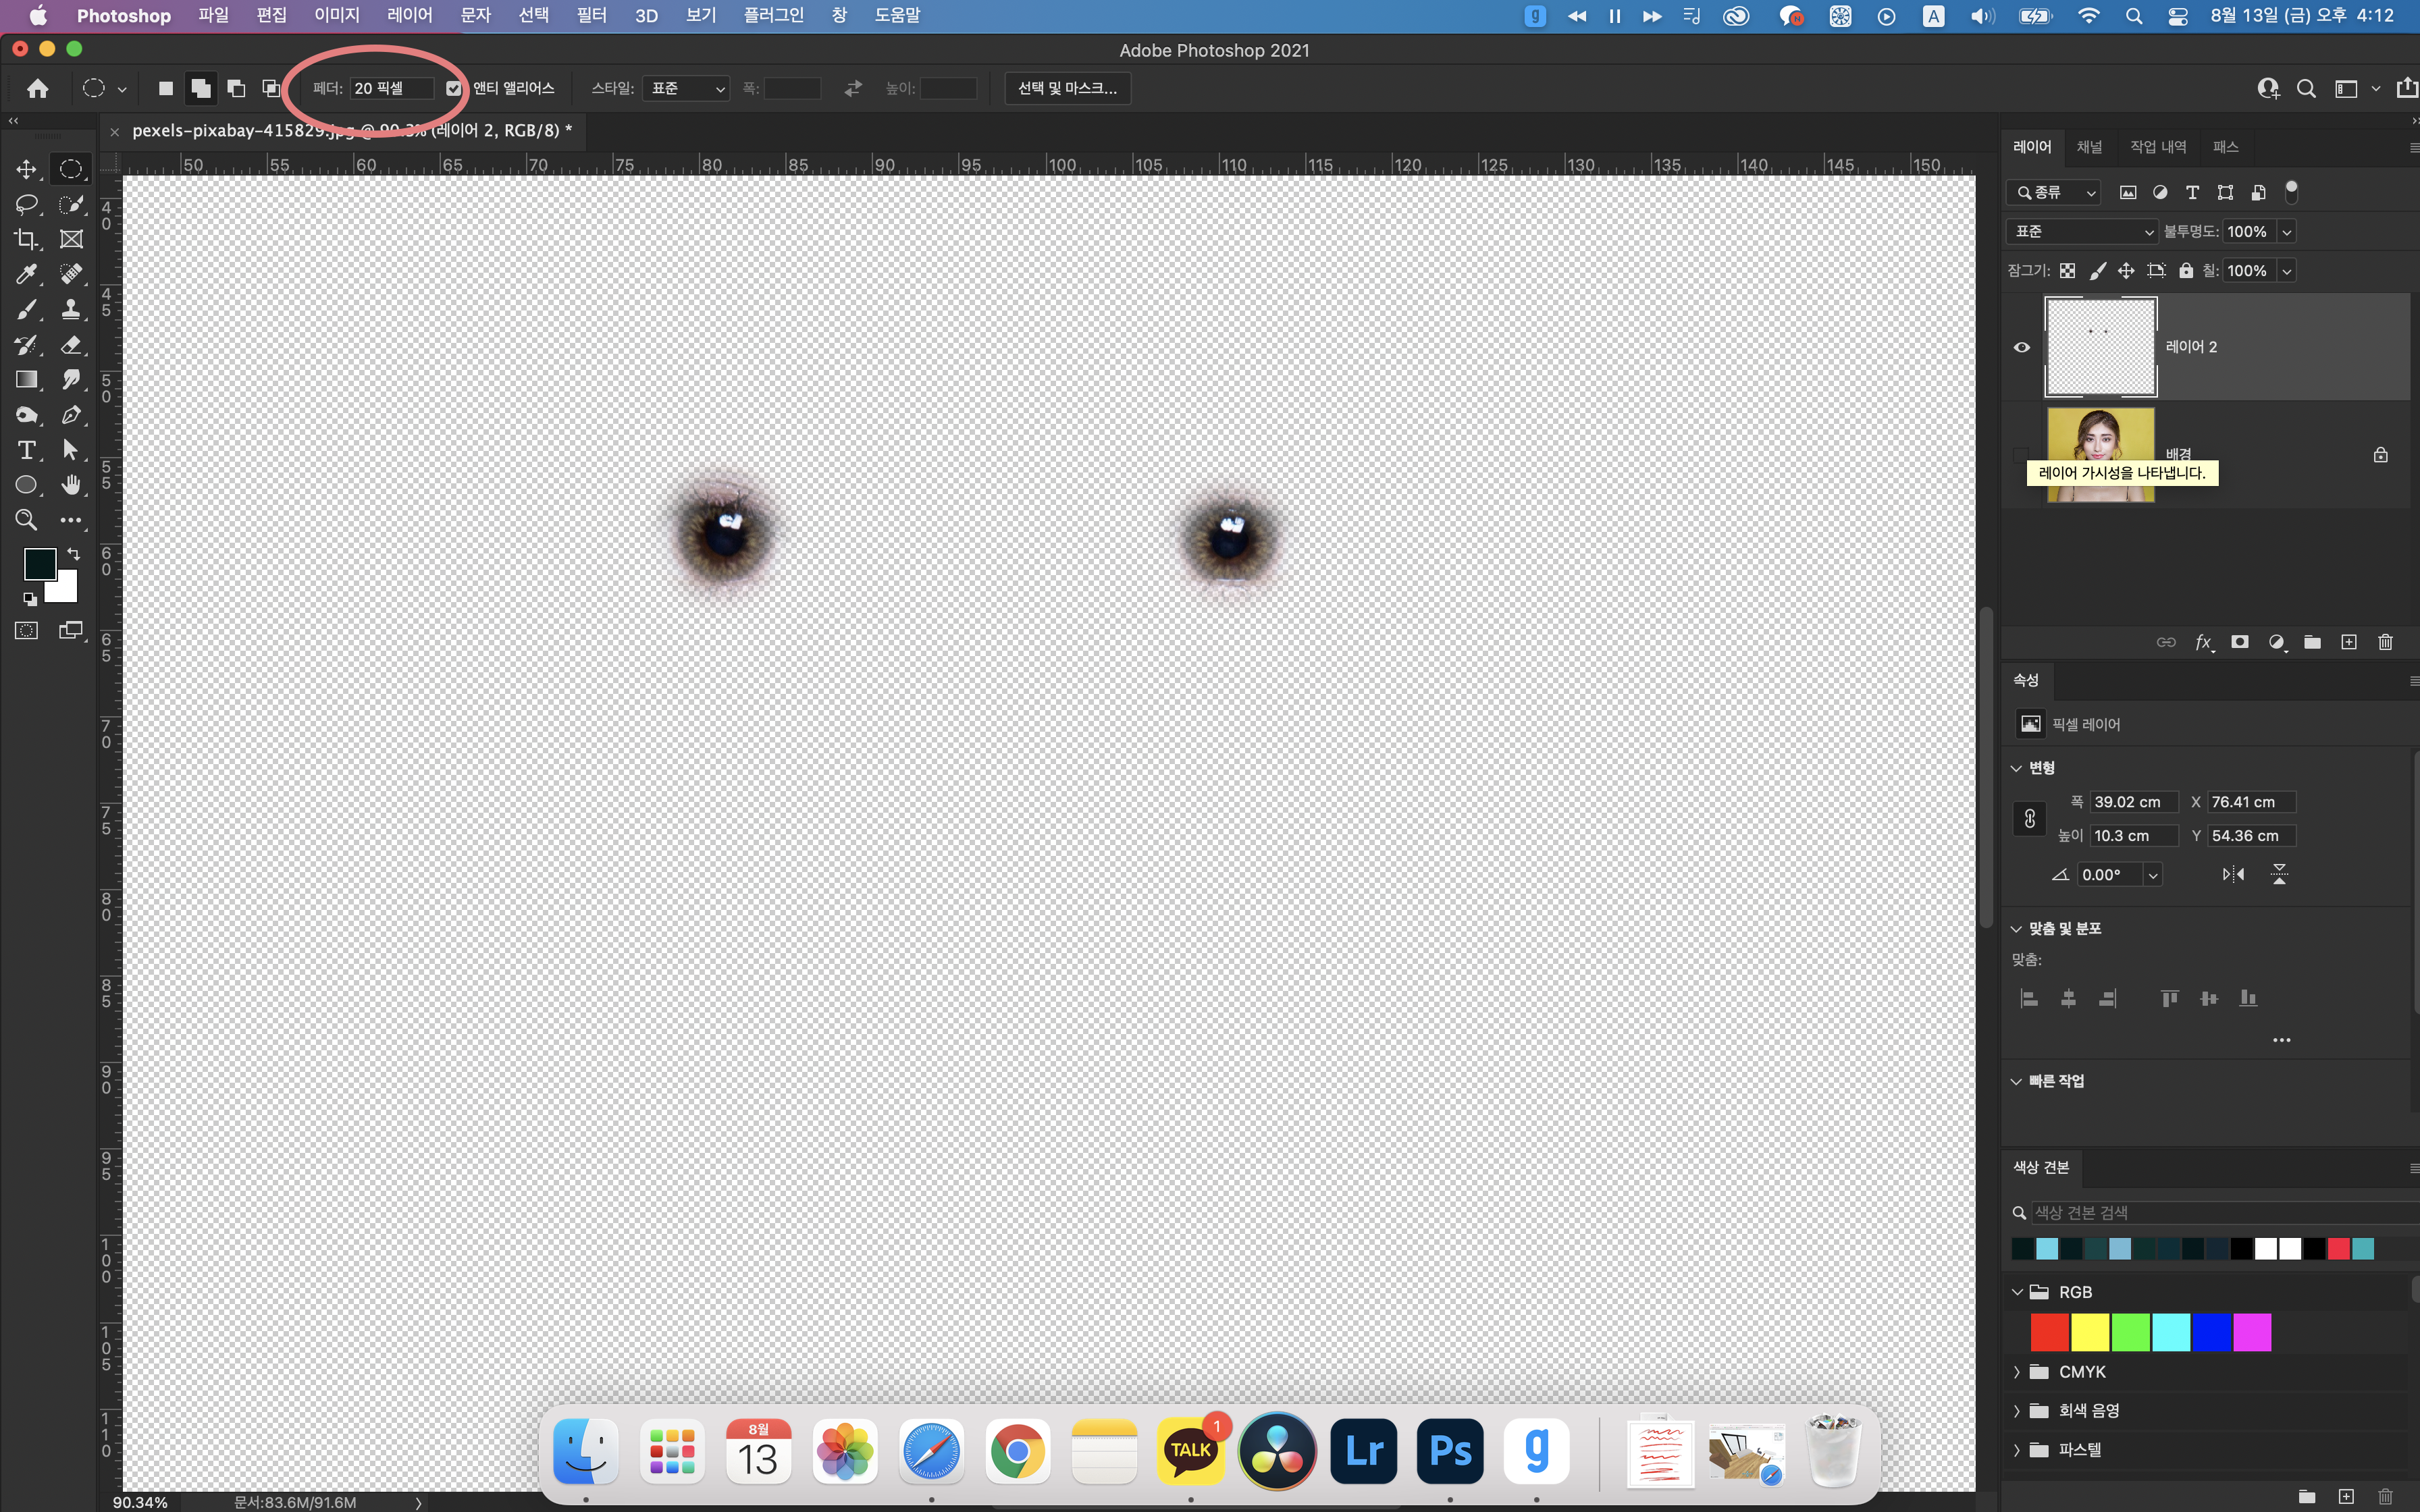Viewport: 2420px width, 1512px height.
Task: Flip the layer horizontally in Properties
Action: (x=2233, y=874)
